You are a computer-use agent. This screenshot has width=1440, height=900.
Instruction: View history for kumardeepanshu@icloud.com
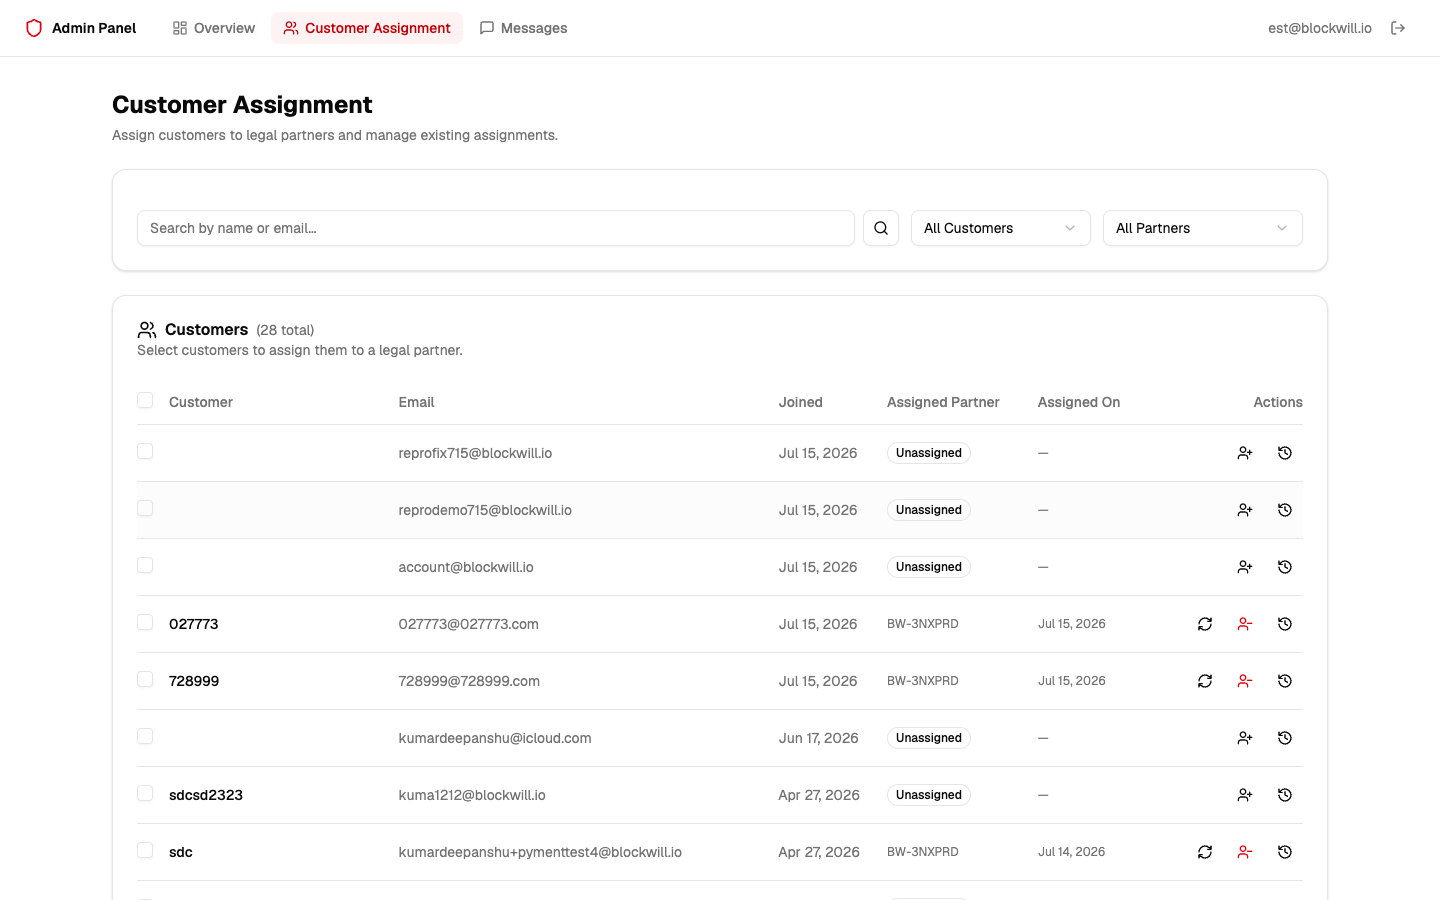click(1285, 738)
